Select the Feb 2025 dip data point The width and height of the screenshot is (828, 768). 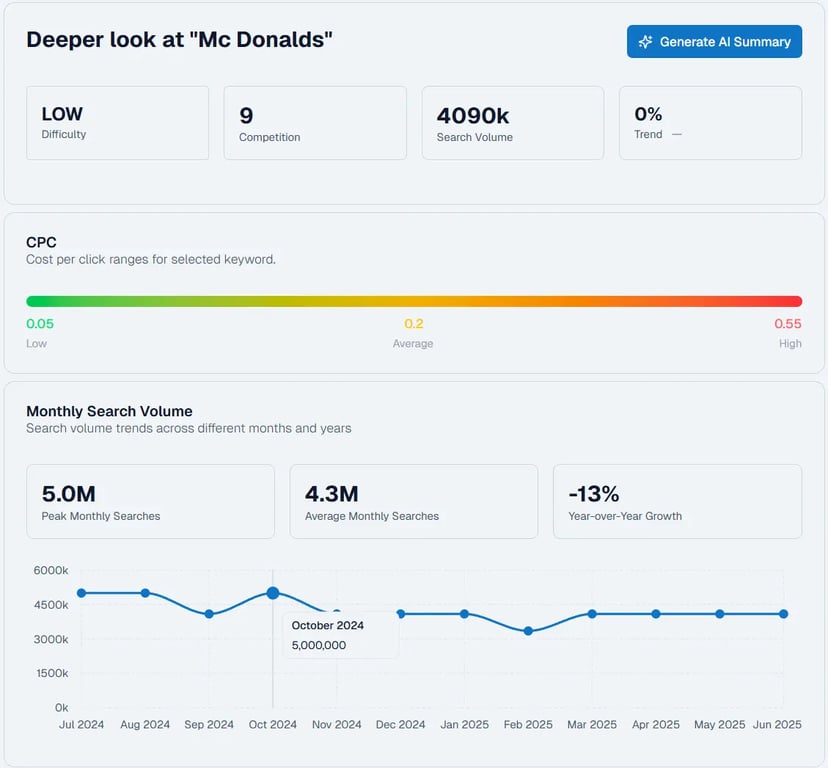click(x=528, y=631)
